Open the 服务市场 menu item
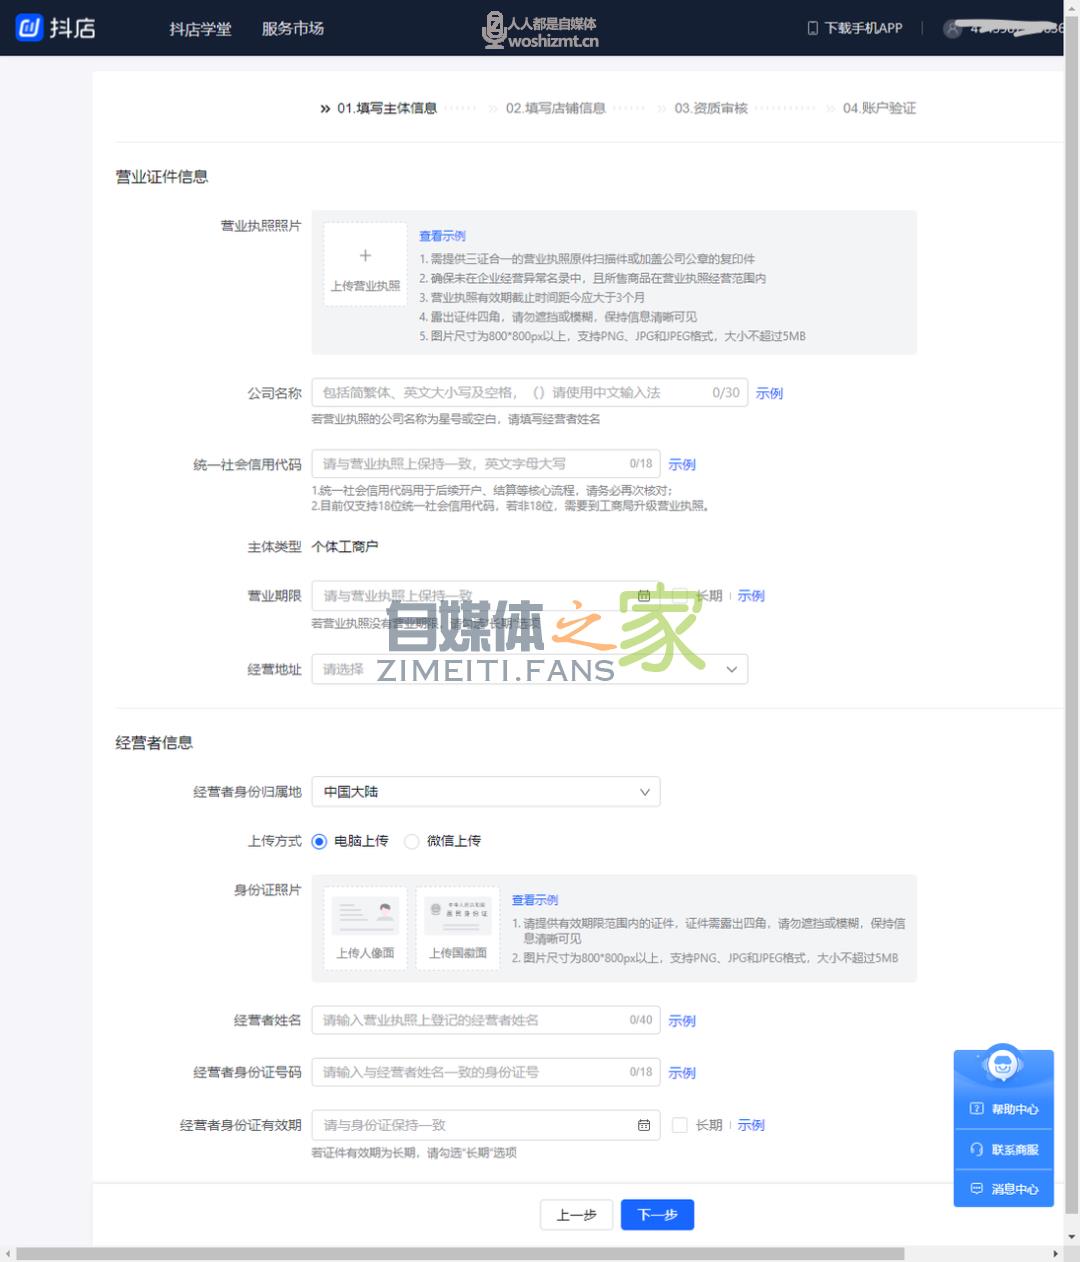Viewport: 1080px width, 1262px height. pos(292,28)
